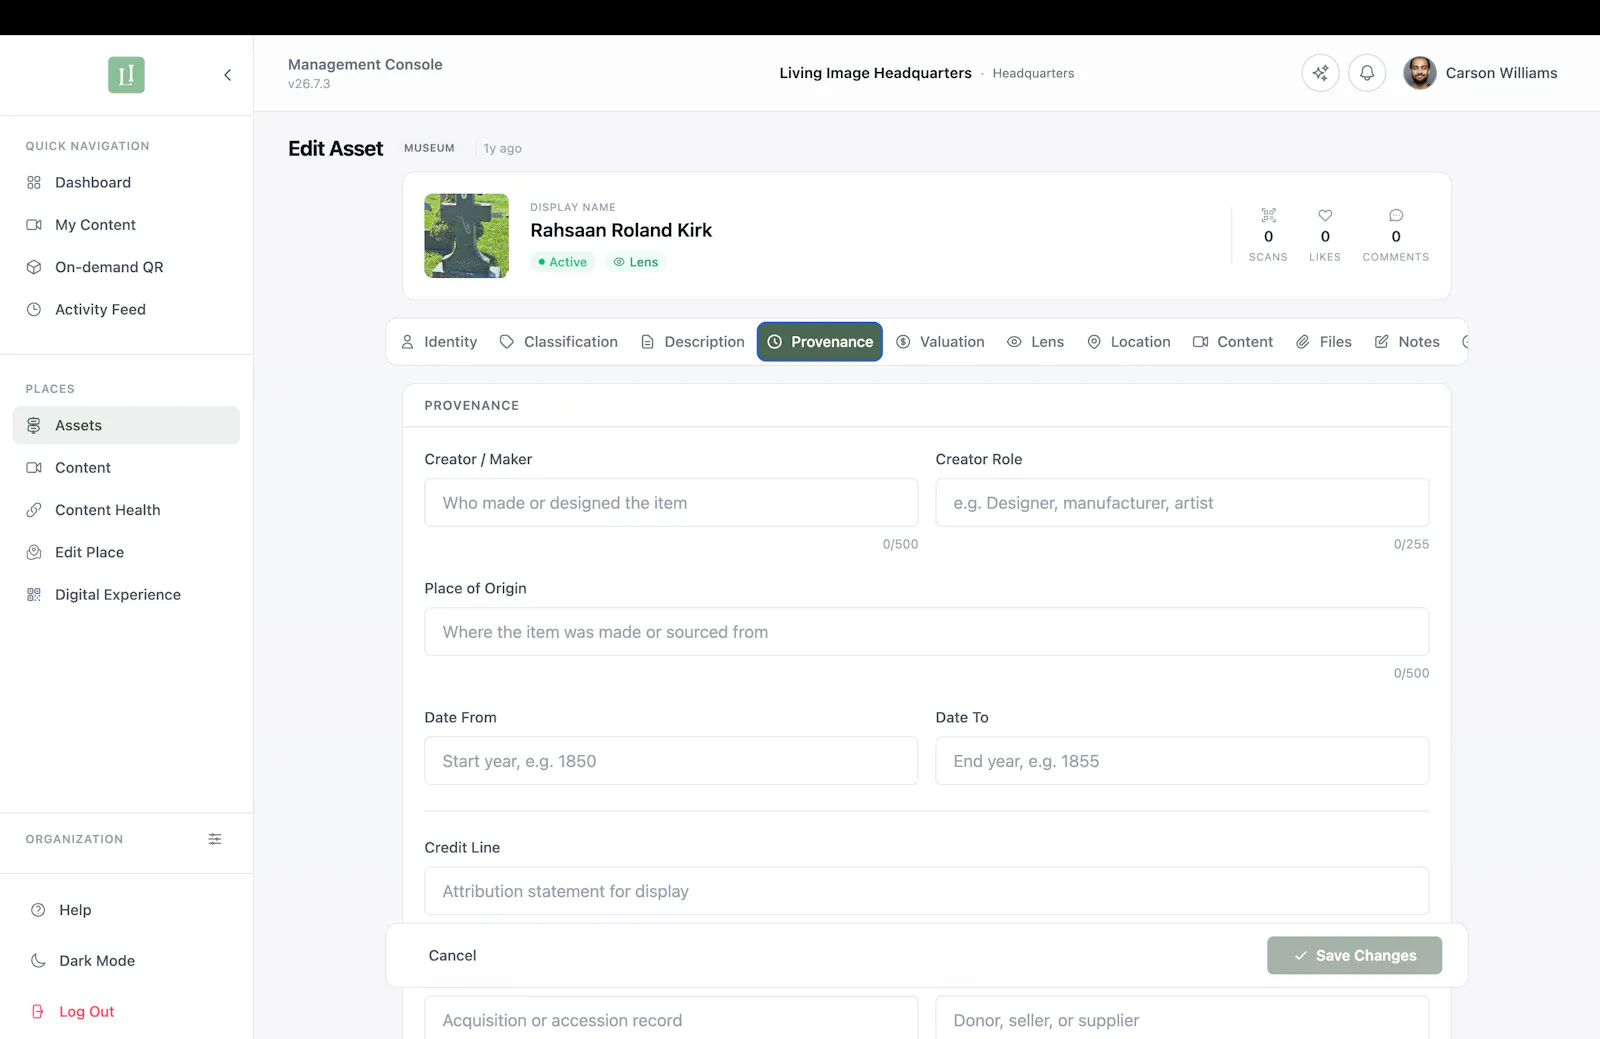Click the Date To field
Viewport: 1600px width, 1039px height.
click(1182, 761)
